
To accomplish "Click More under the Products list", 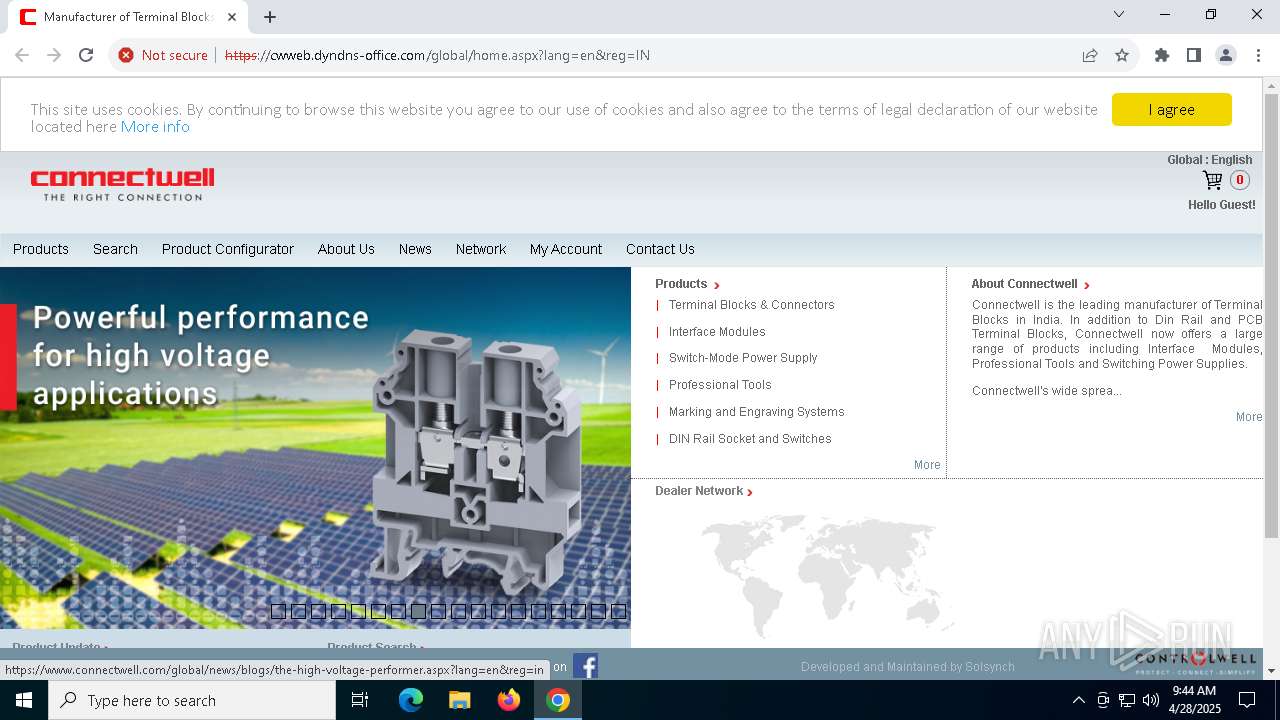I will [927, 465].
